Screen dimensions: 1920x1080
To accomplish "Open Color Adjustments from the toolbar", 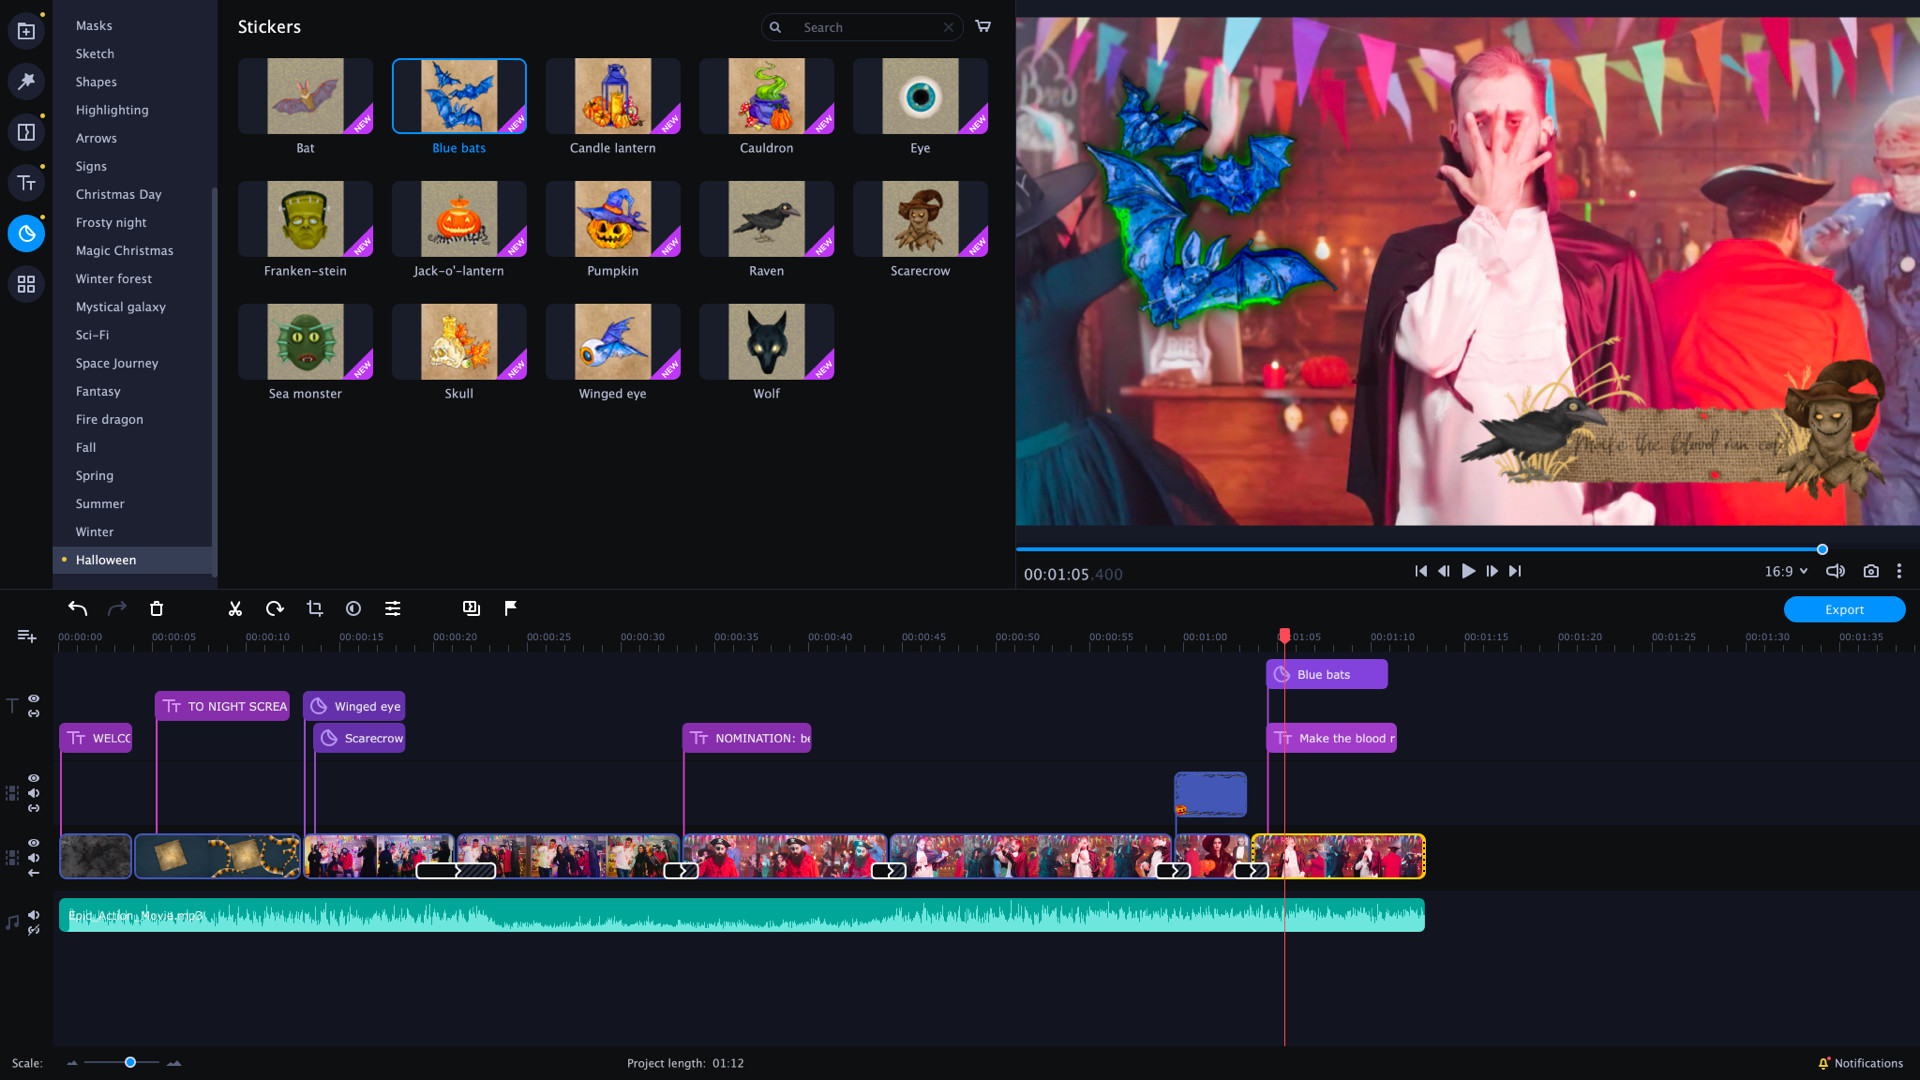I will [393, 608].
